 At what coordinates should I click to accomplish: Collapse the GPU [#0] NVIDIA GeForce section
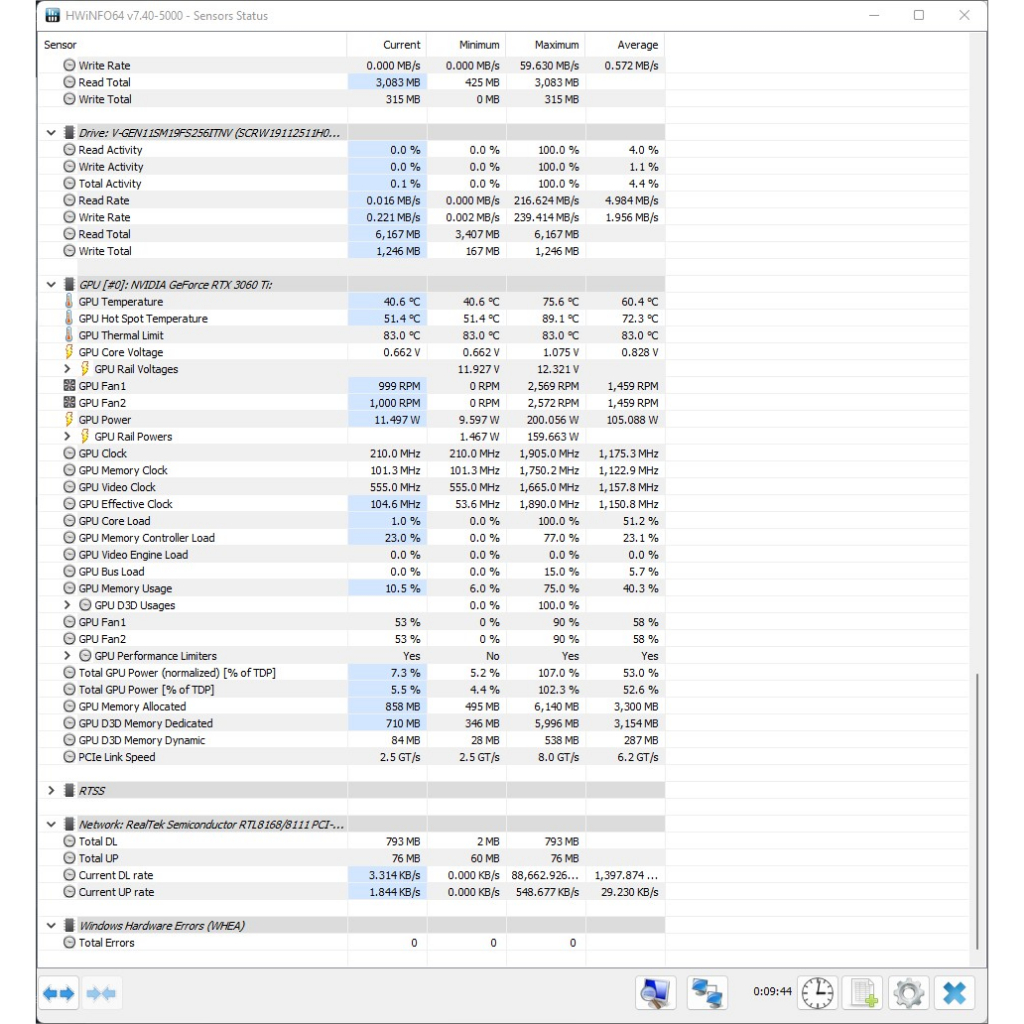[x=51, y=284]
